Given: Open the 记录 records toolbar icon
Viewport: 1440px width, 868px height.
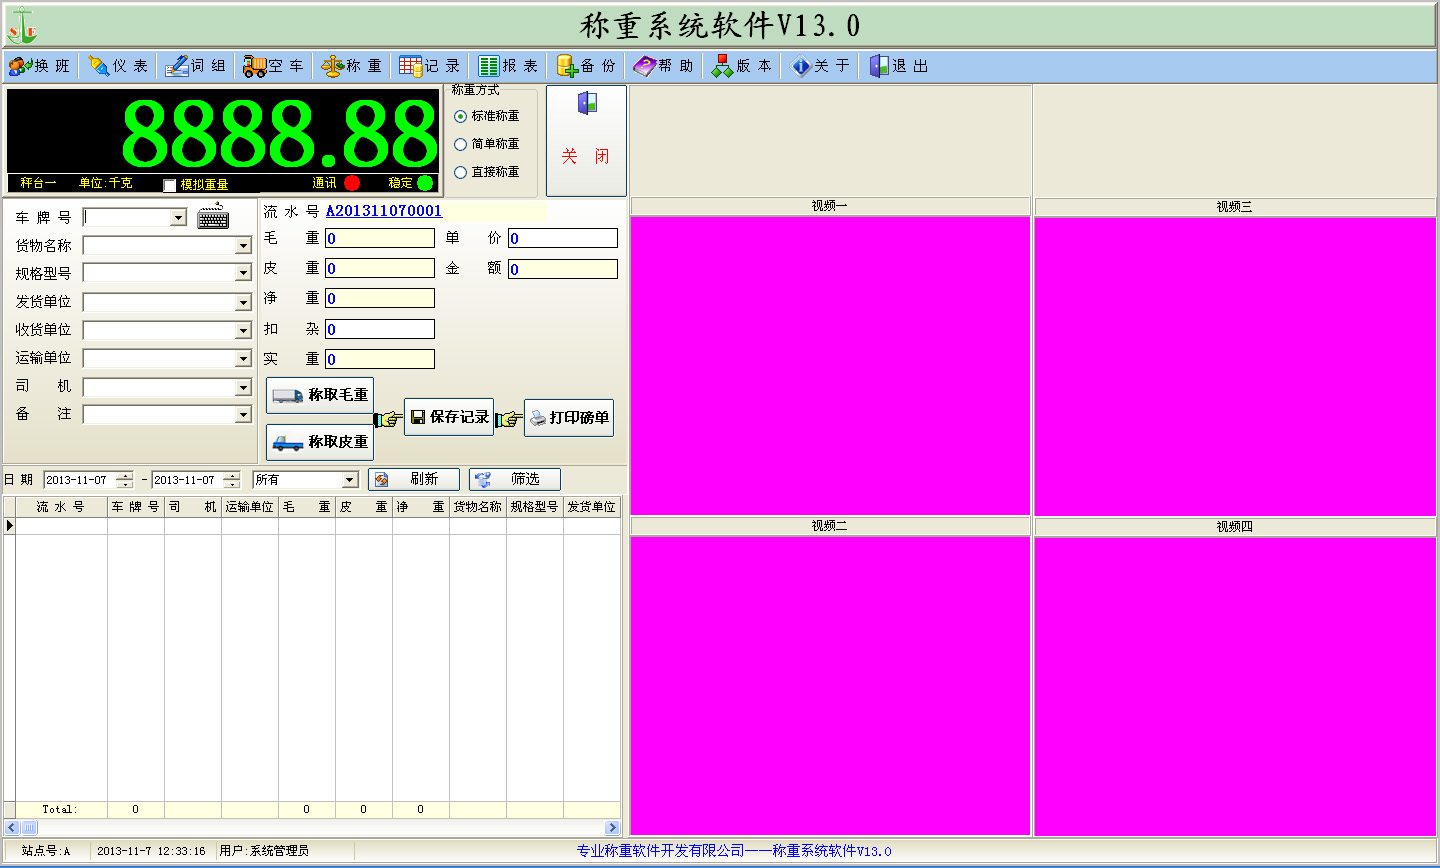Looking at the screenshot, I should pos(410,66).
